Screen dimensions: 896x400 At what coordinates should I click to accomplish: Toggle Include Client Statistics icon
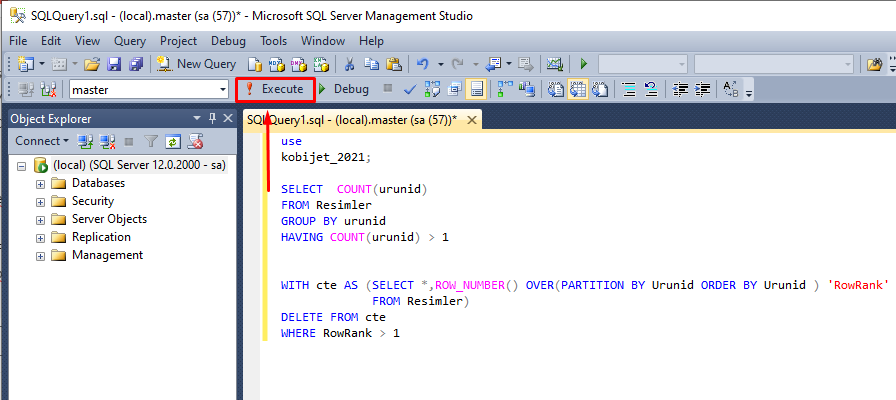coord(527,89)
